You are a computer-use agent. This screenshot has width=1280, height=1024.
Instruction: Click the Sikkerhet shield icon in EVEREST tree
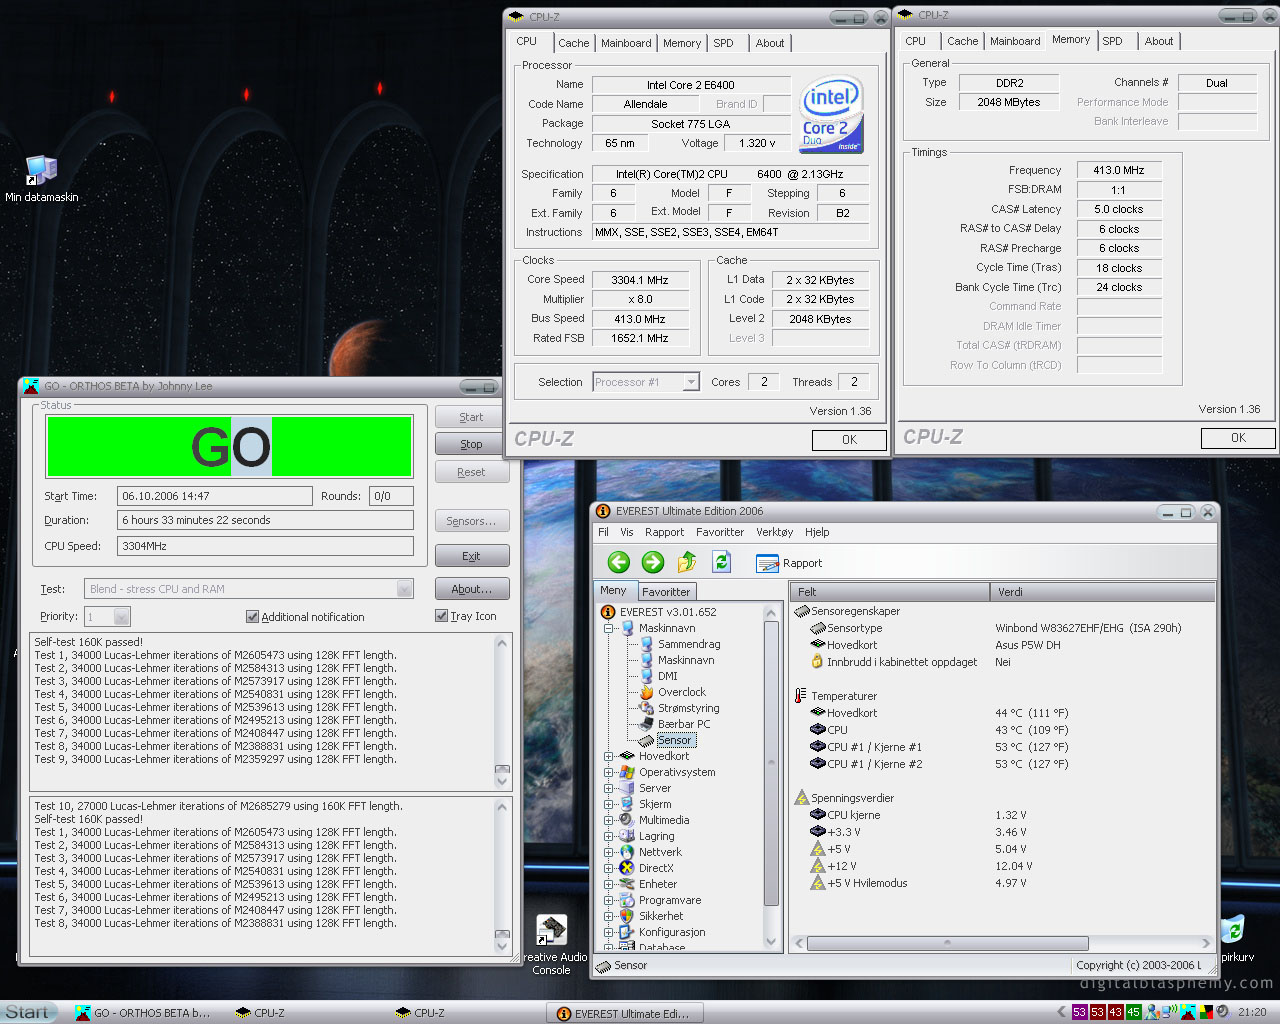tap(626, 916)
